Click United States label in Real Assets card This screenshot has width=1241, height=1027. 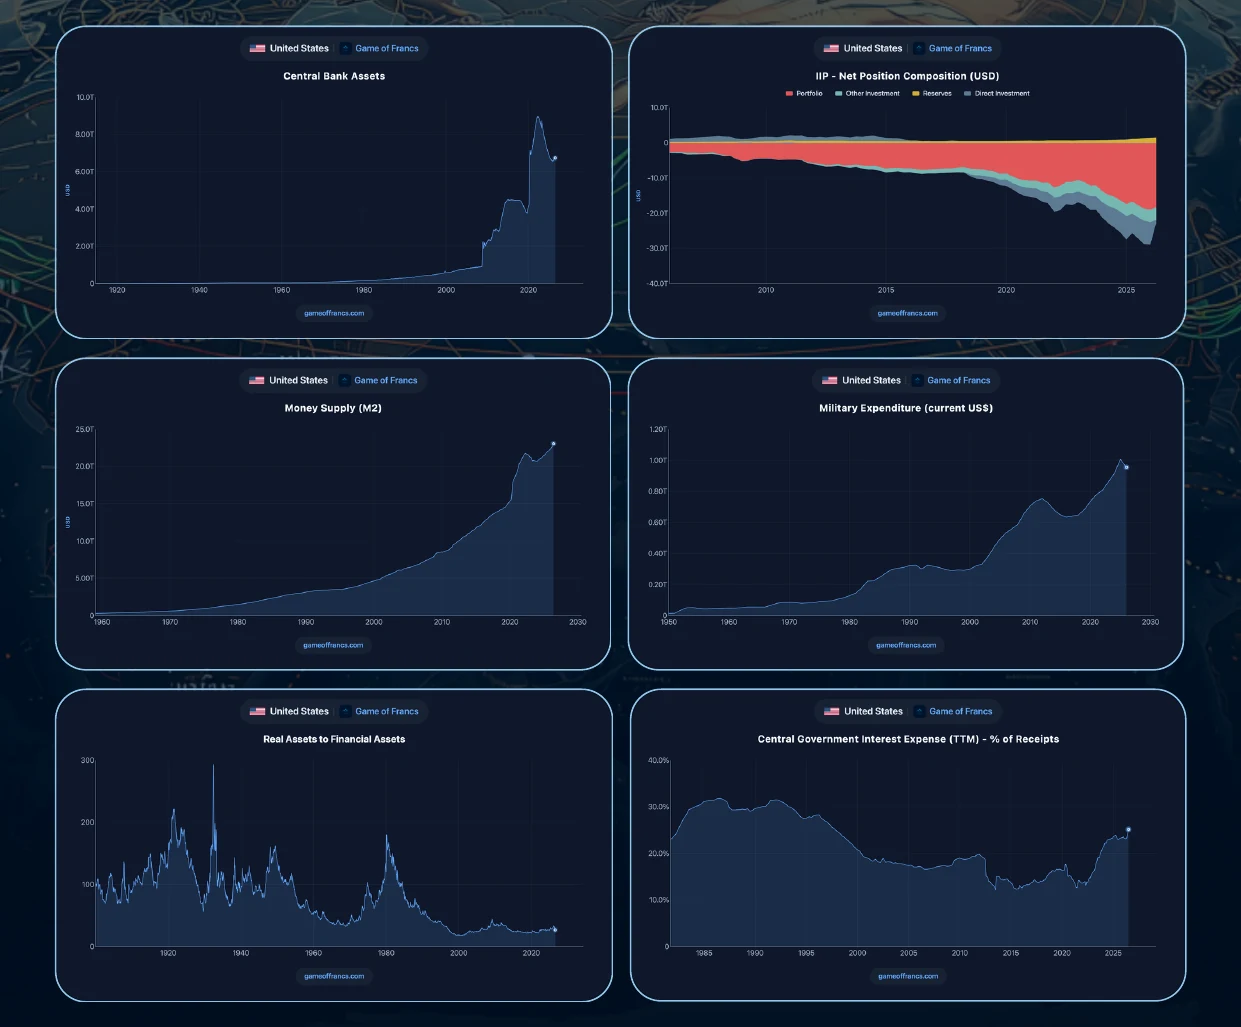pyautogui.click(x=299, y=711)
